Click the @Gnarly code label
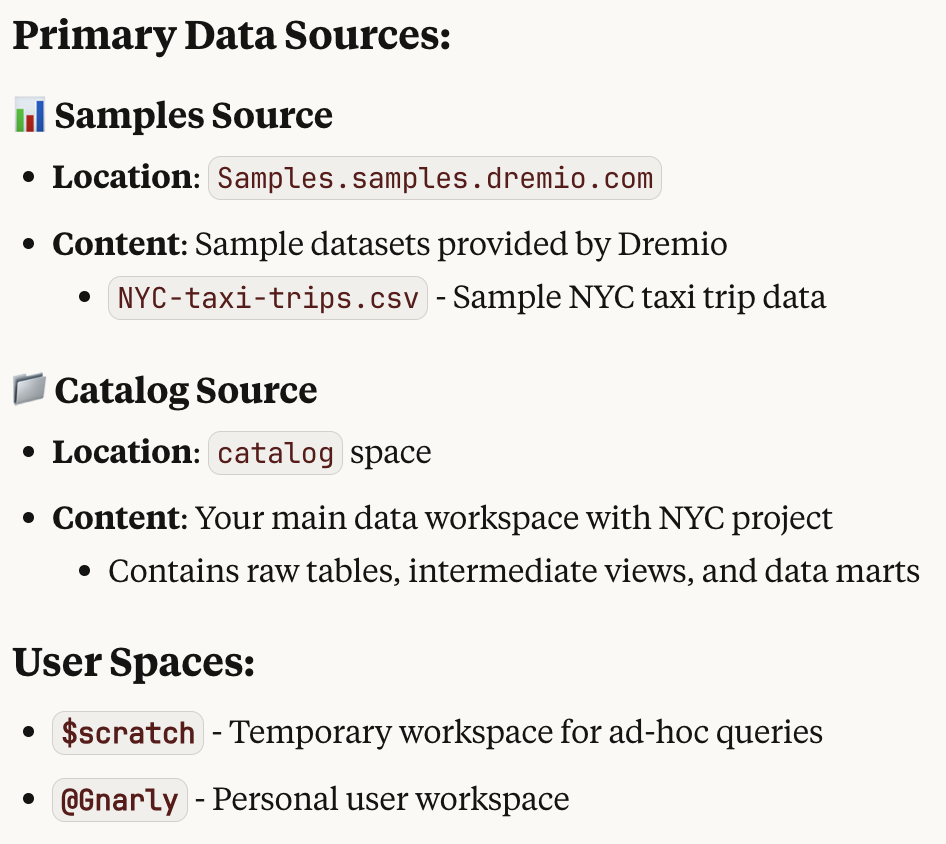Image resolution: width=946 pixels, height=844 pixels. [x=120, y=800]
